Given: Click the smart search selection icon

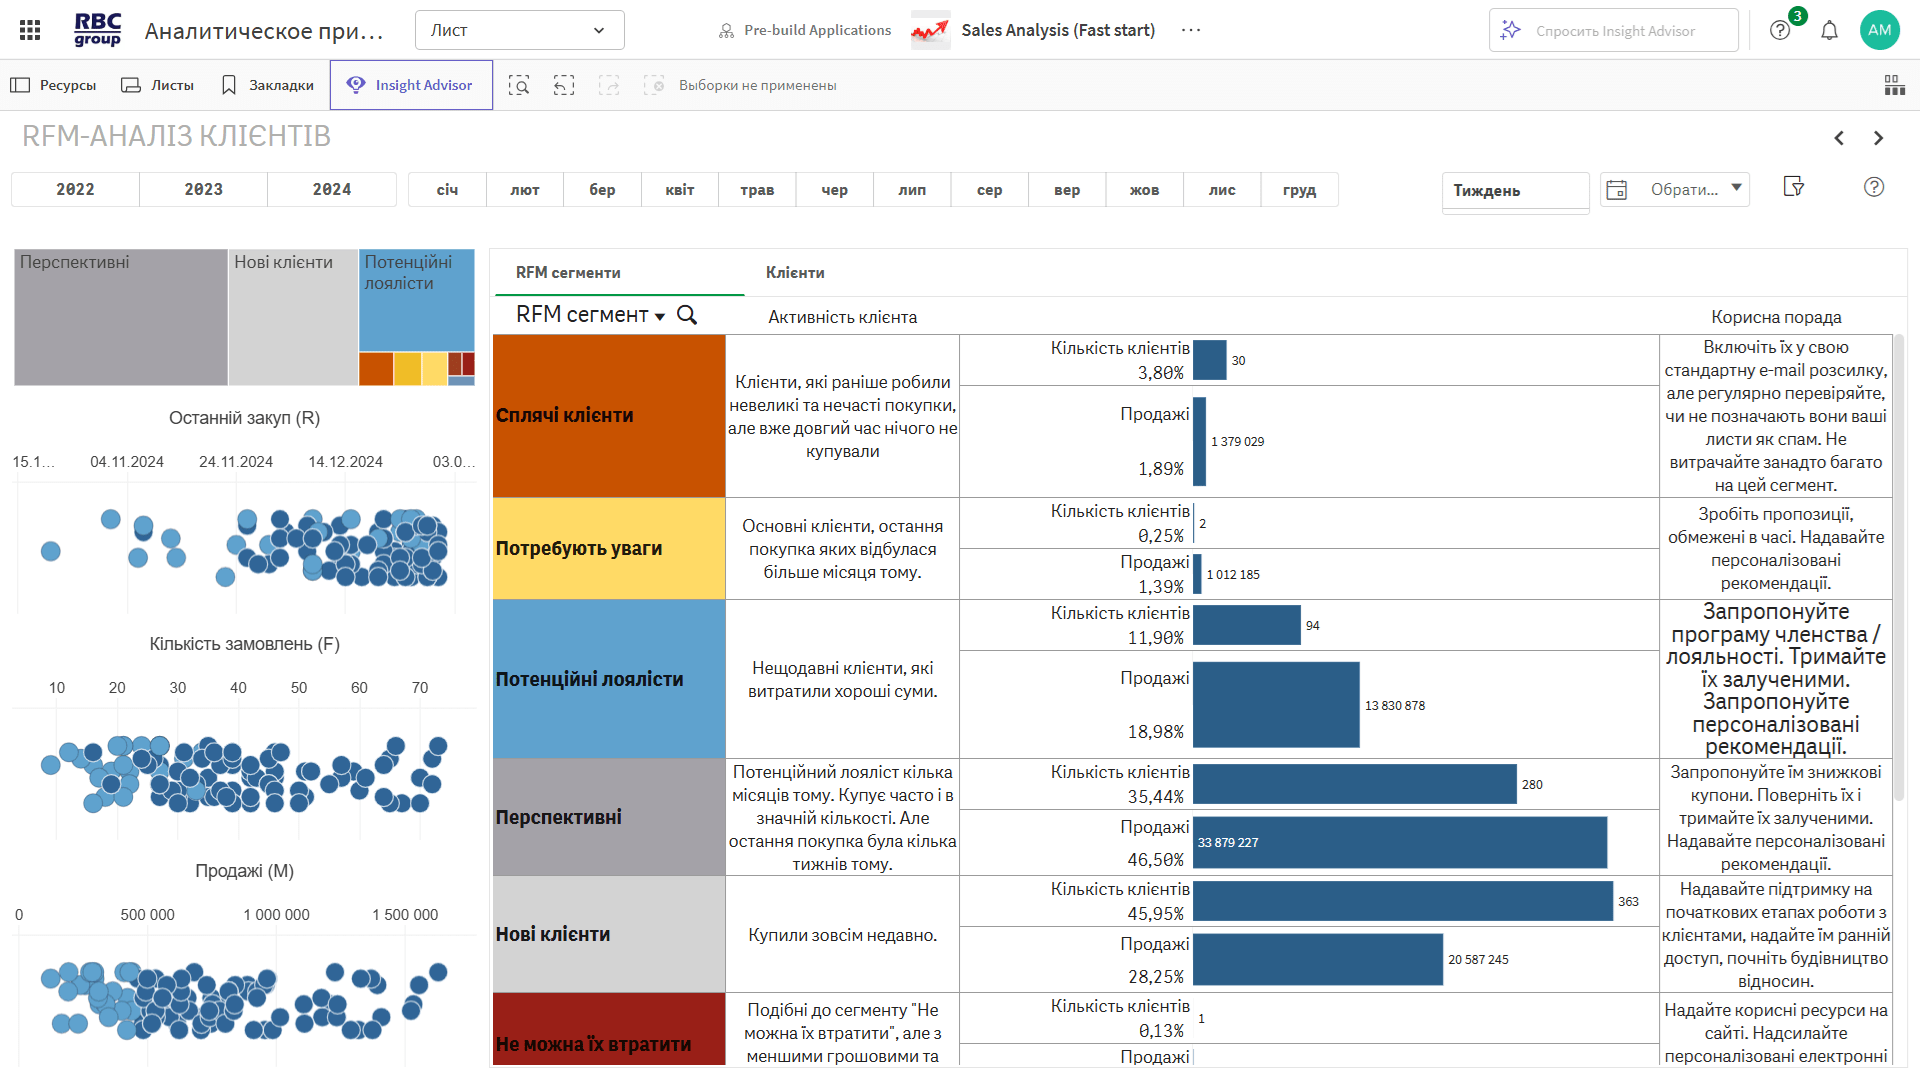Looking at the screenshot, I should coord(518,85).
